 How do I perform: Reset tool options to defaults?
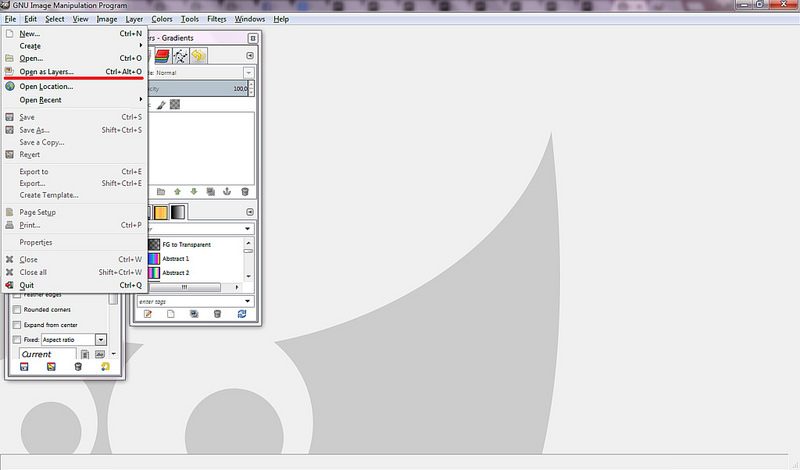click(105, 367)
